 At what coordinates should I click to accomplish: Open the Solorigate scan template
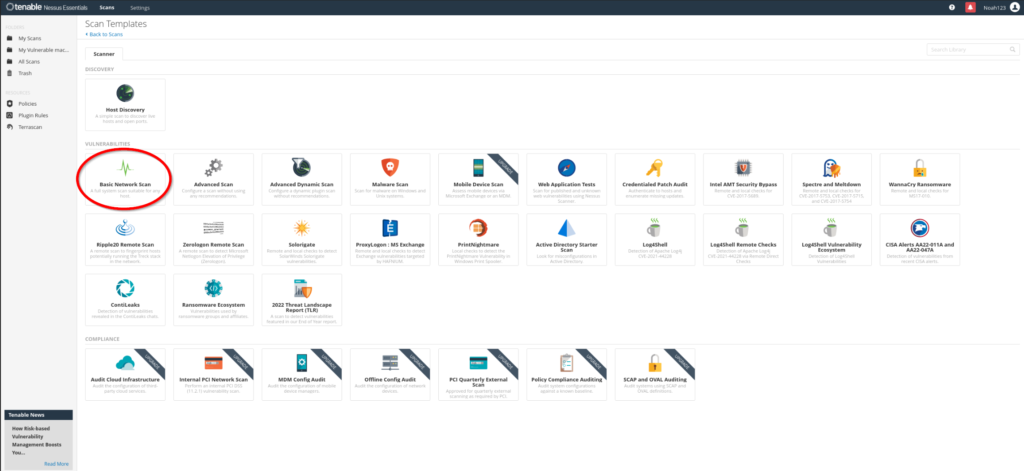coord(302,239)
